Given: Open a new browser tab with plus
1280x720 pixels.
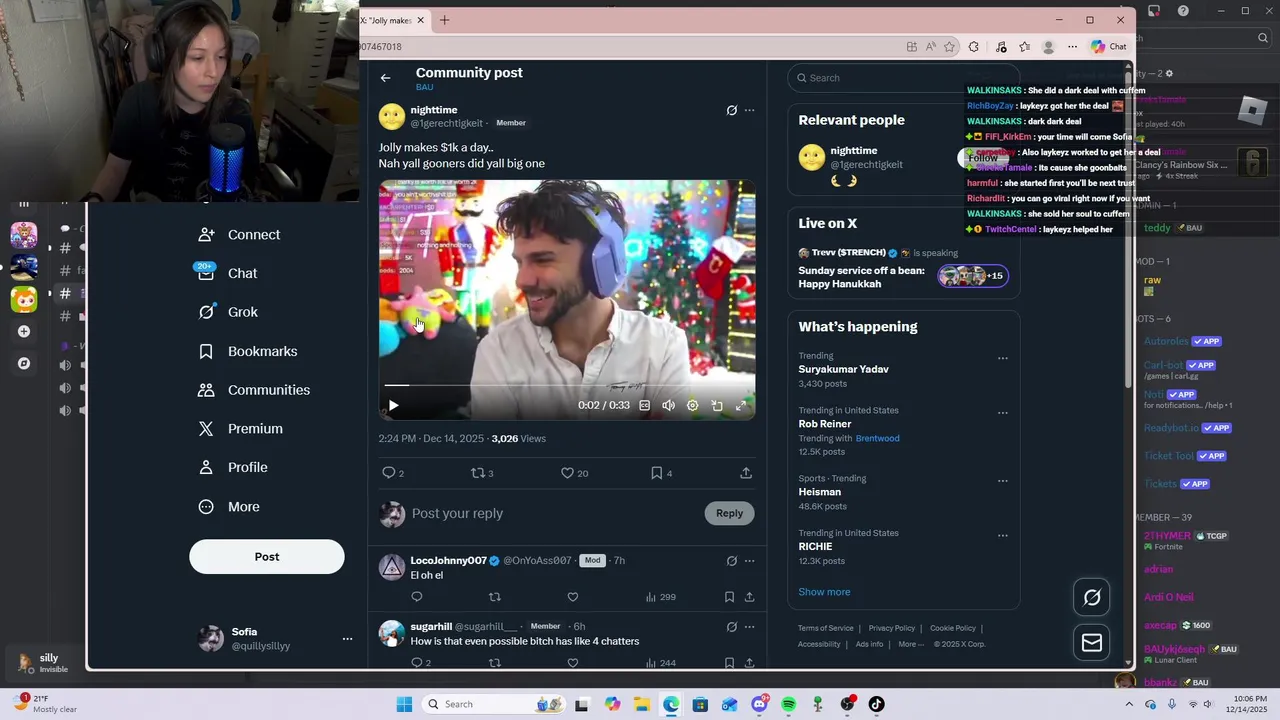Looking at the screenshot, I should pos(445,20).
